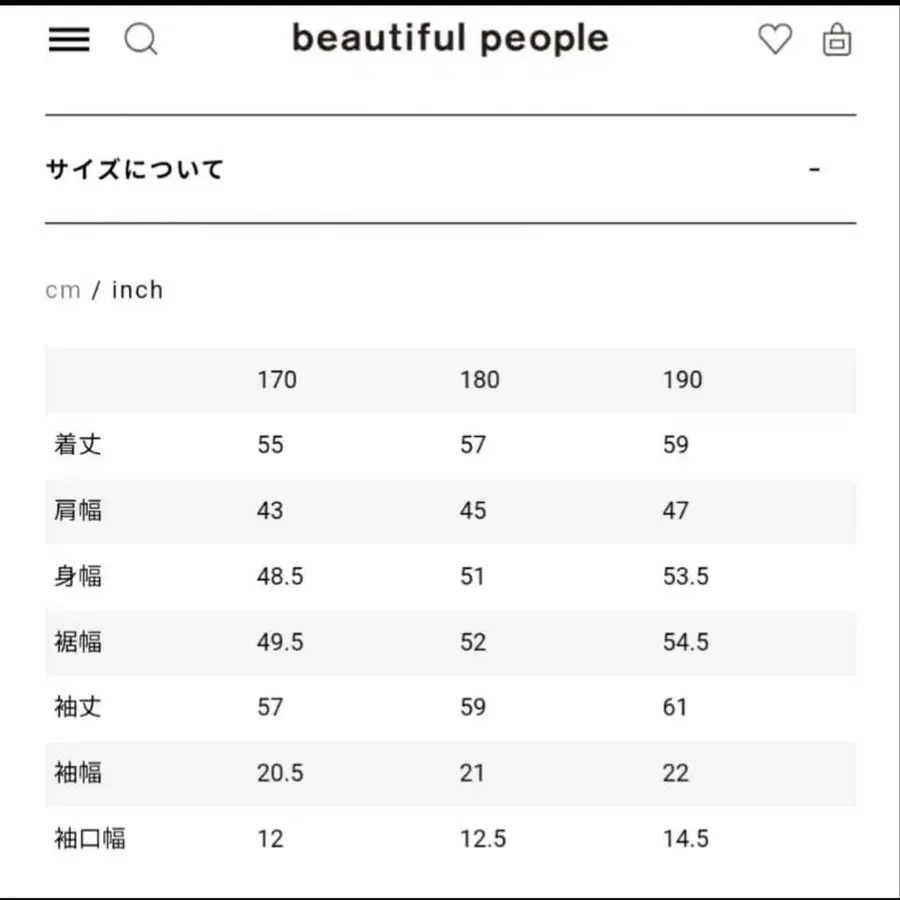Click the 着丈 row label
The width and height of the screenshot is (900, 900).
point(78,445)
